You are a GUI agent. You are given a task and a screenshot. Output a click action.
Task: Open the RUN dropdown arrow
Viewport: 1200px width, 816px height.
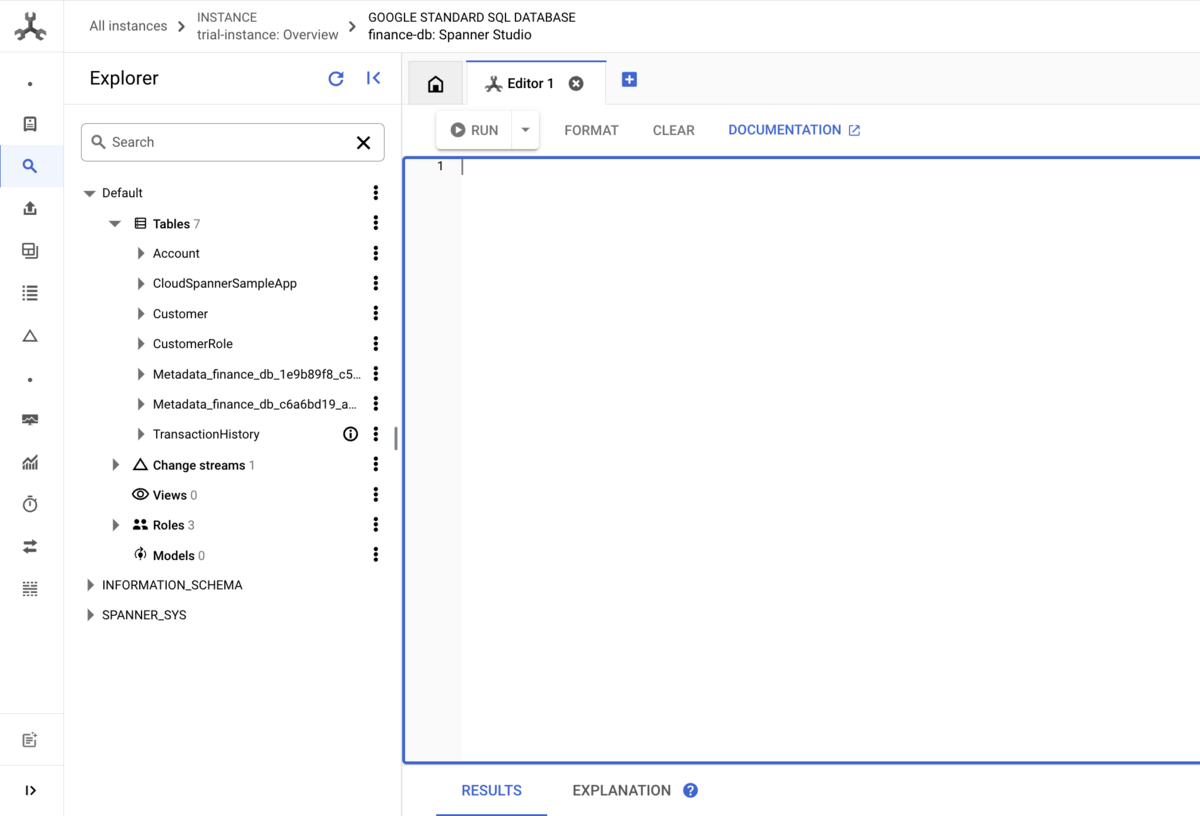[x=525, y=129]
